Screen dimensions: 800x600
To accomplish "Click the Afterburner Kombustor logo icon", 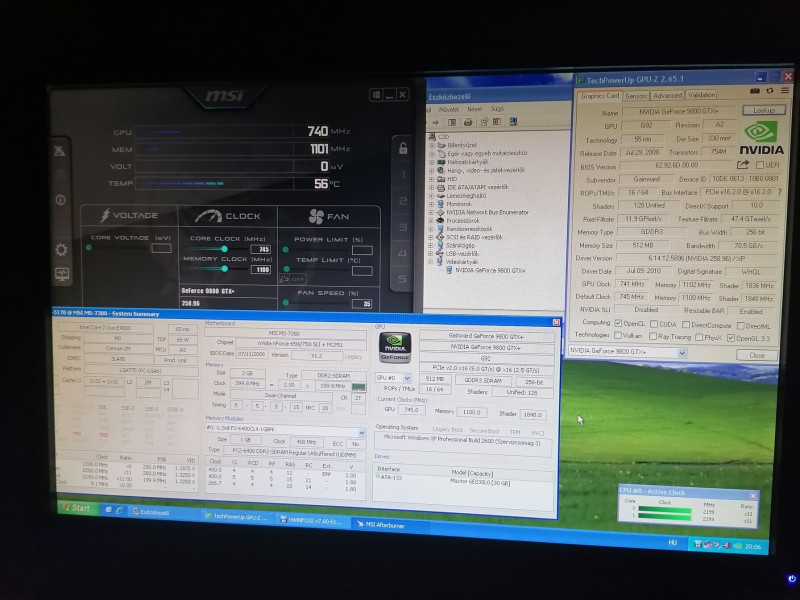I will [x=60, y=150].
